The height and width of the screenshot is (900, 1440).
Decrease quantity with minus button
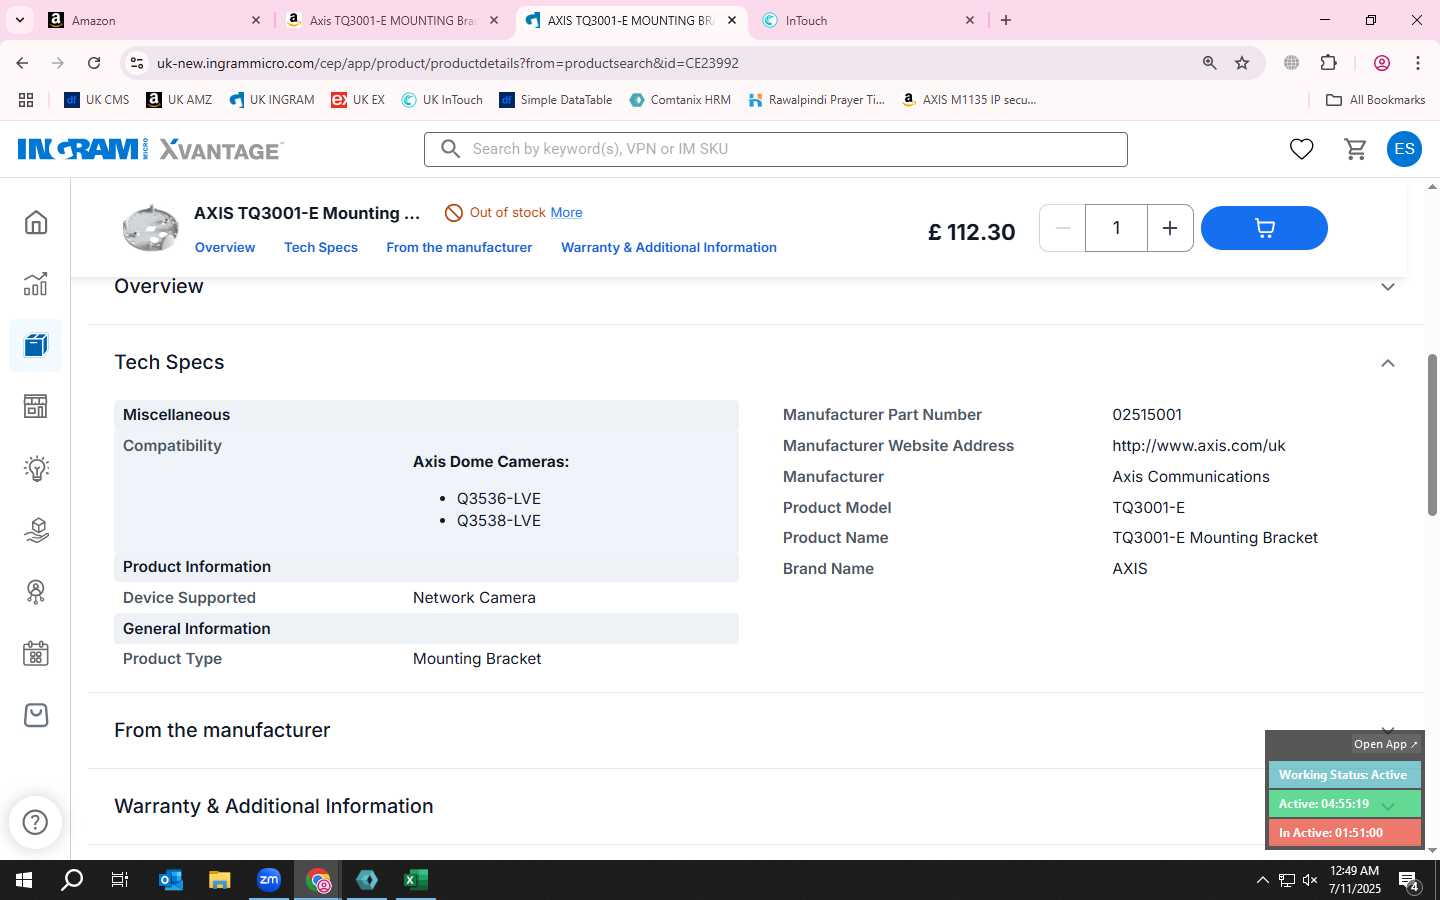click(x=1063, y=228)
